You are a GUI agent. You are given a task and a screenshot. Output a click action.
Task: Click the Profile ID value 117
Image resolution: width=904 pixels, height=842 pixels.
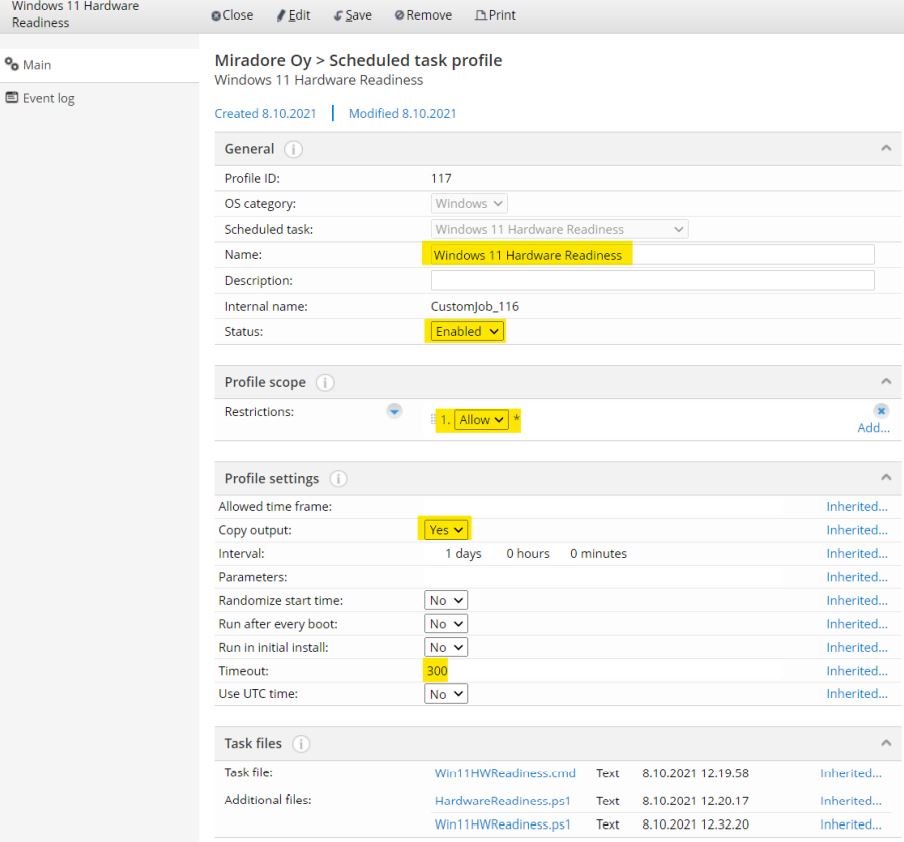(x=441, y=179)
